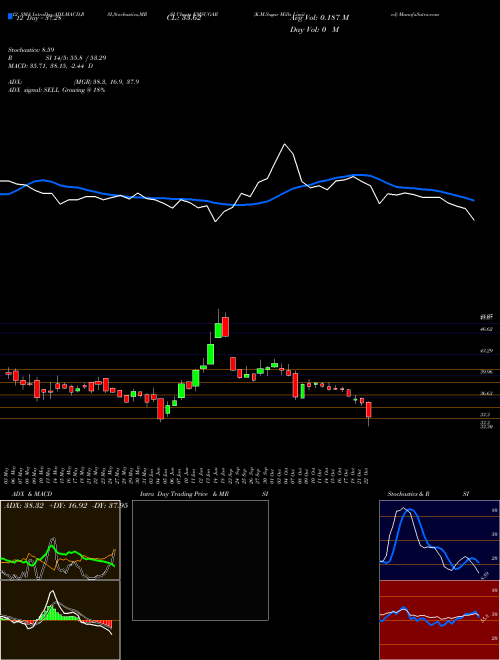Select the "ADX signal: SELL" text

(35, 90)
